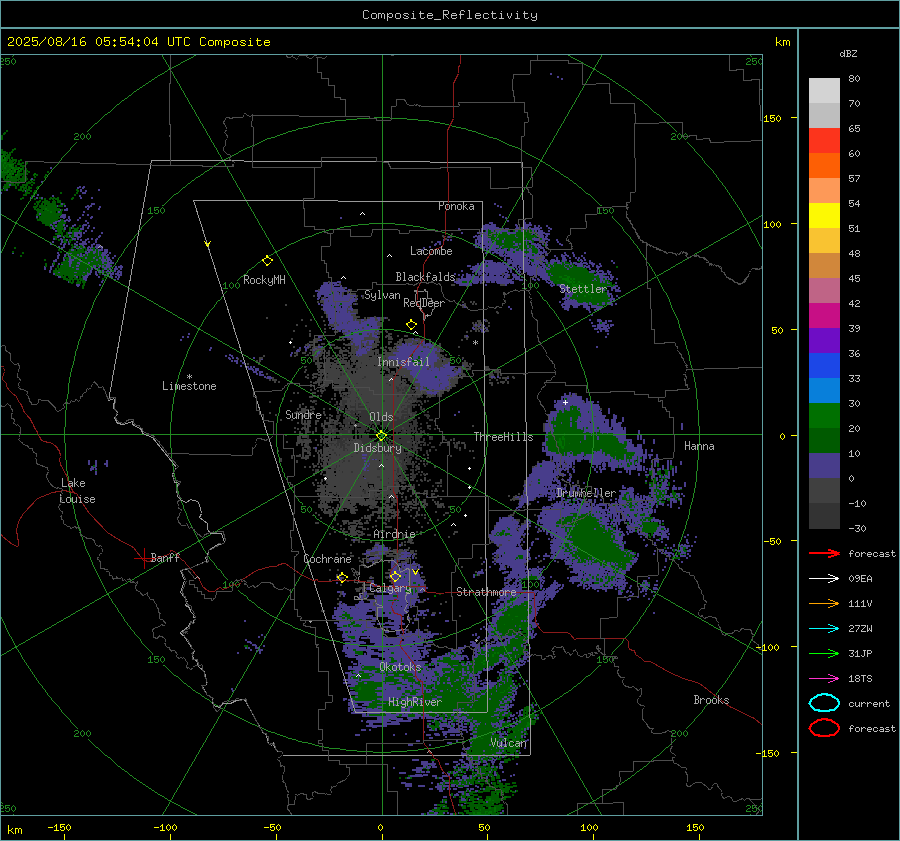Click the Hanna town label
The width and height of the screenshot is (900, 841).
point(699,446)
